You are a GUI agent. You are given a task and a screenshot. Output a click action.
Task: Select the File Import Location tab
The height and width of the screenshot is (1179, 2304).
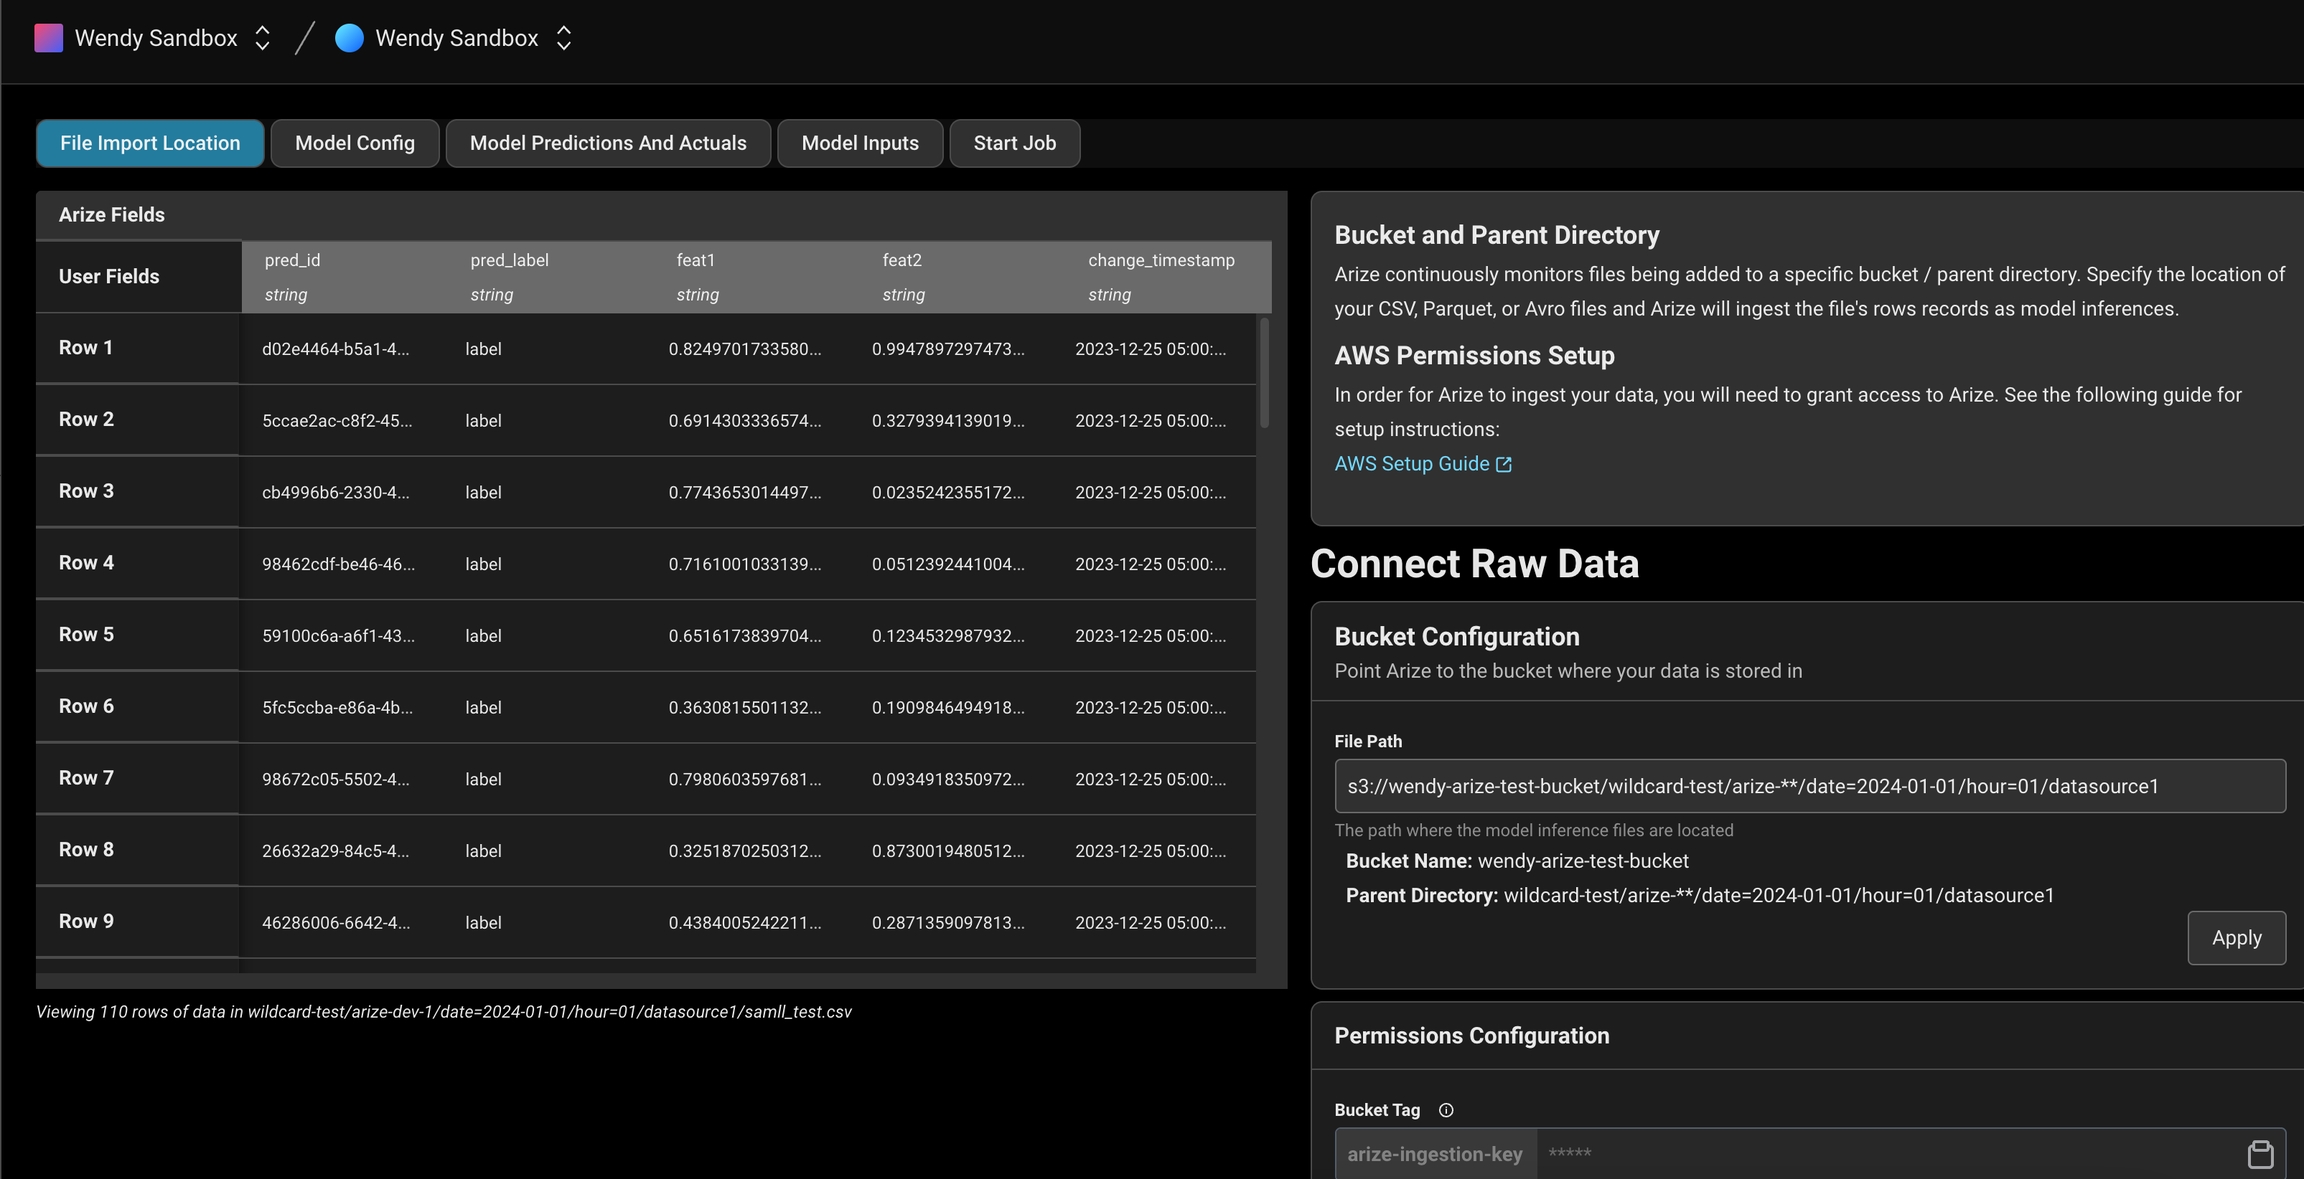[x=150, y=143]
